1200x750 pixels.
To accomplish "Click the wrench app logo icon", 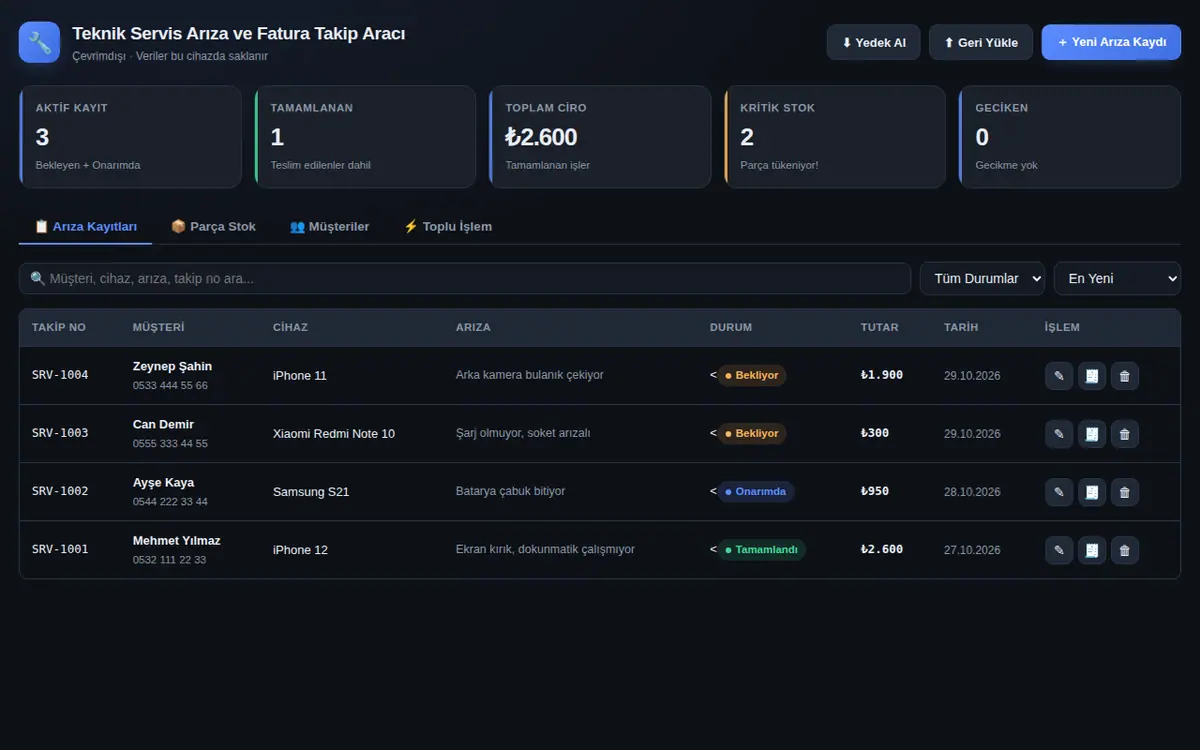I will (39, 42).
